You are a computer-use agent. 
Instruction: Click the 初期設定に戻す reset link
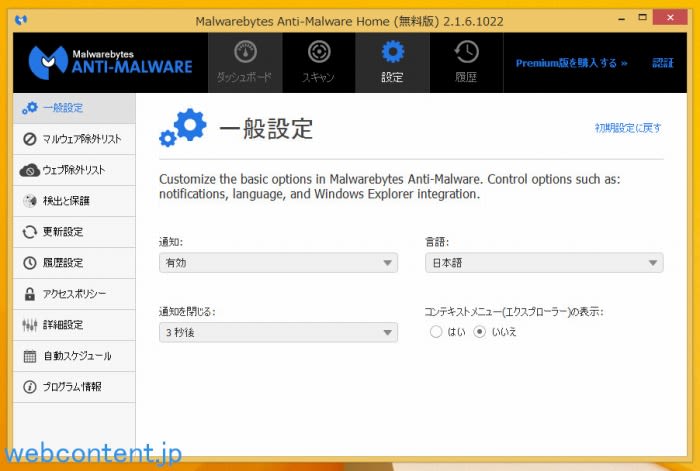(x=628, y=128)
